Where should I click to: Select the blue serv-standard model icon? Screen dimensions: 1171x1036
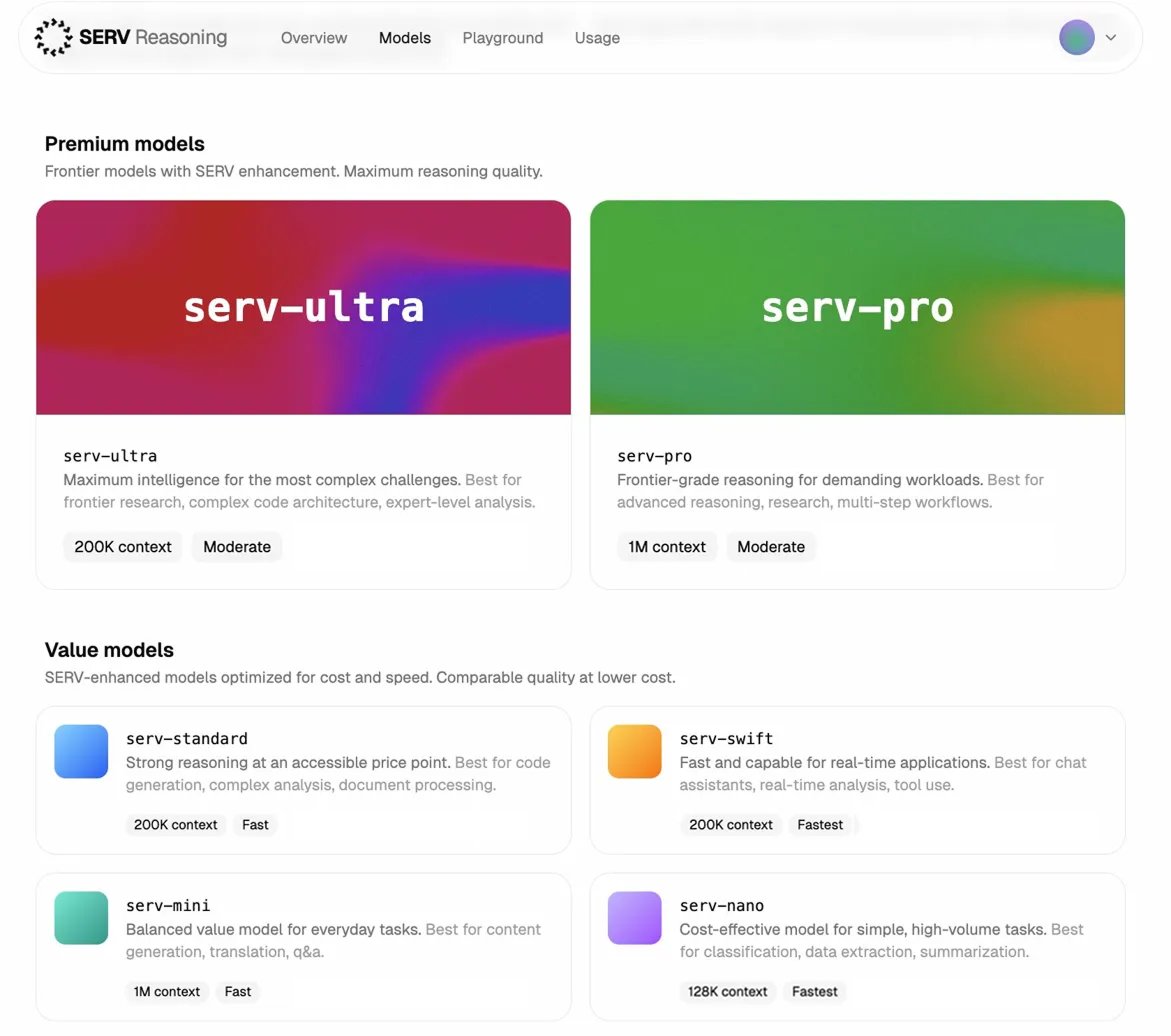point(80,751)
